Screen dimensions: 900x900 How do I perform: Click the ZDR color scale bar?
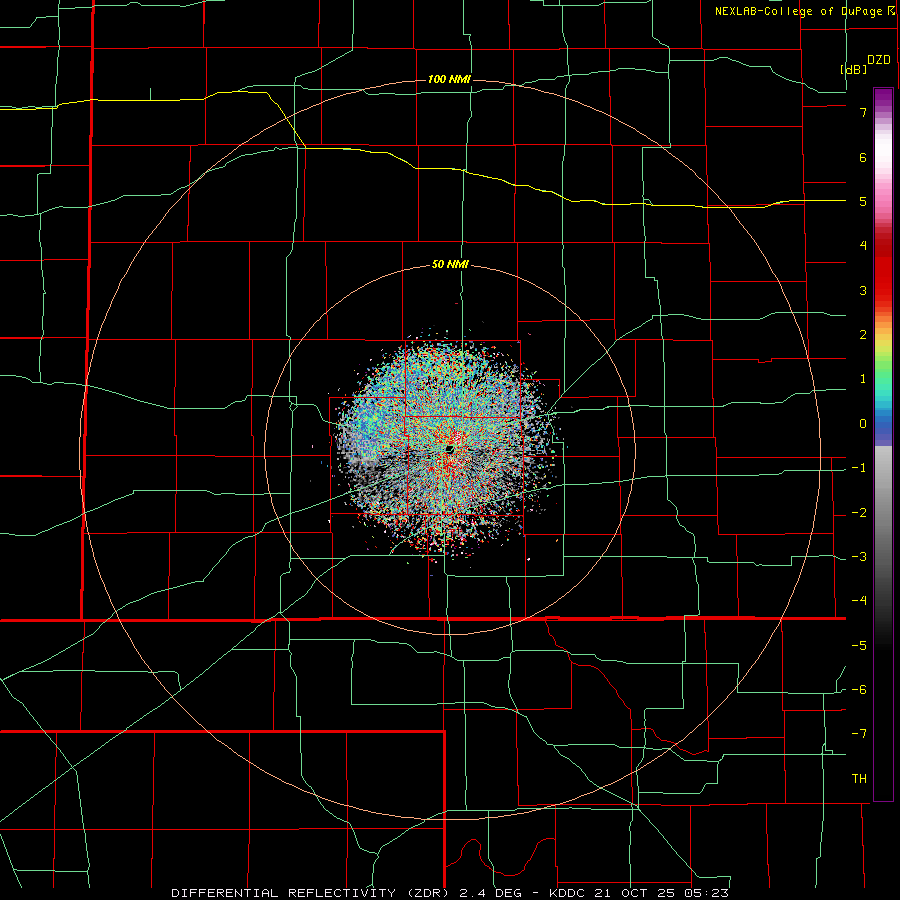(883, 444)
